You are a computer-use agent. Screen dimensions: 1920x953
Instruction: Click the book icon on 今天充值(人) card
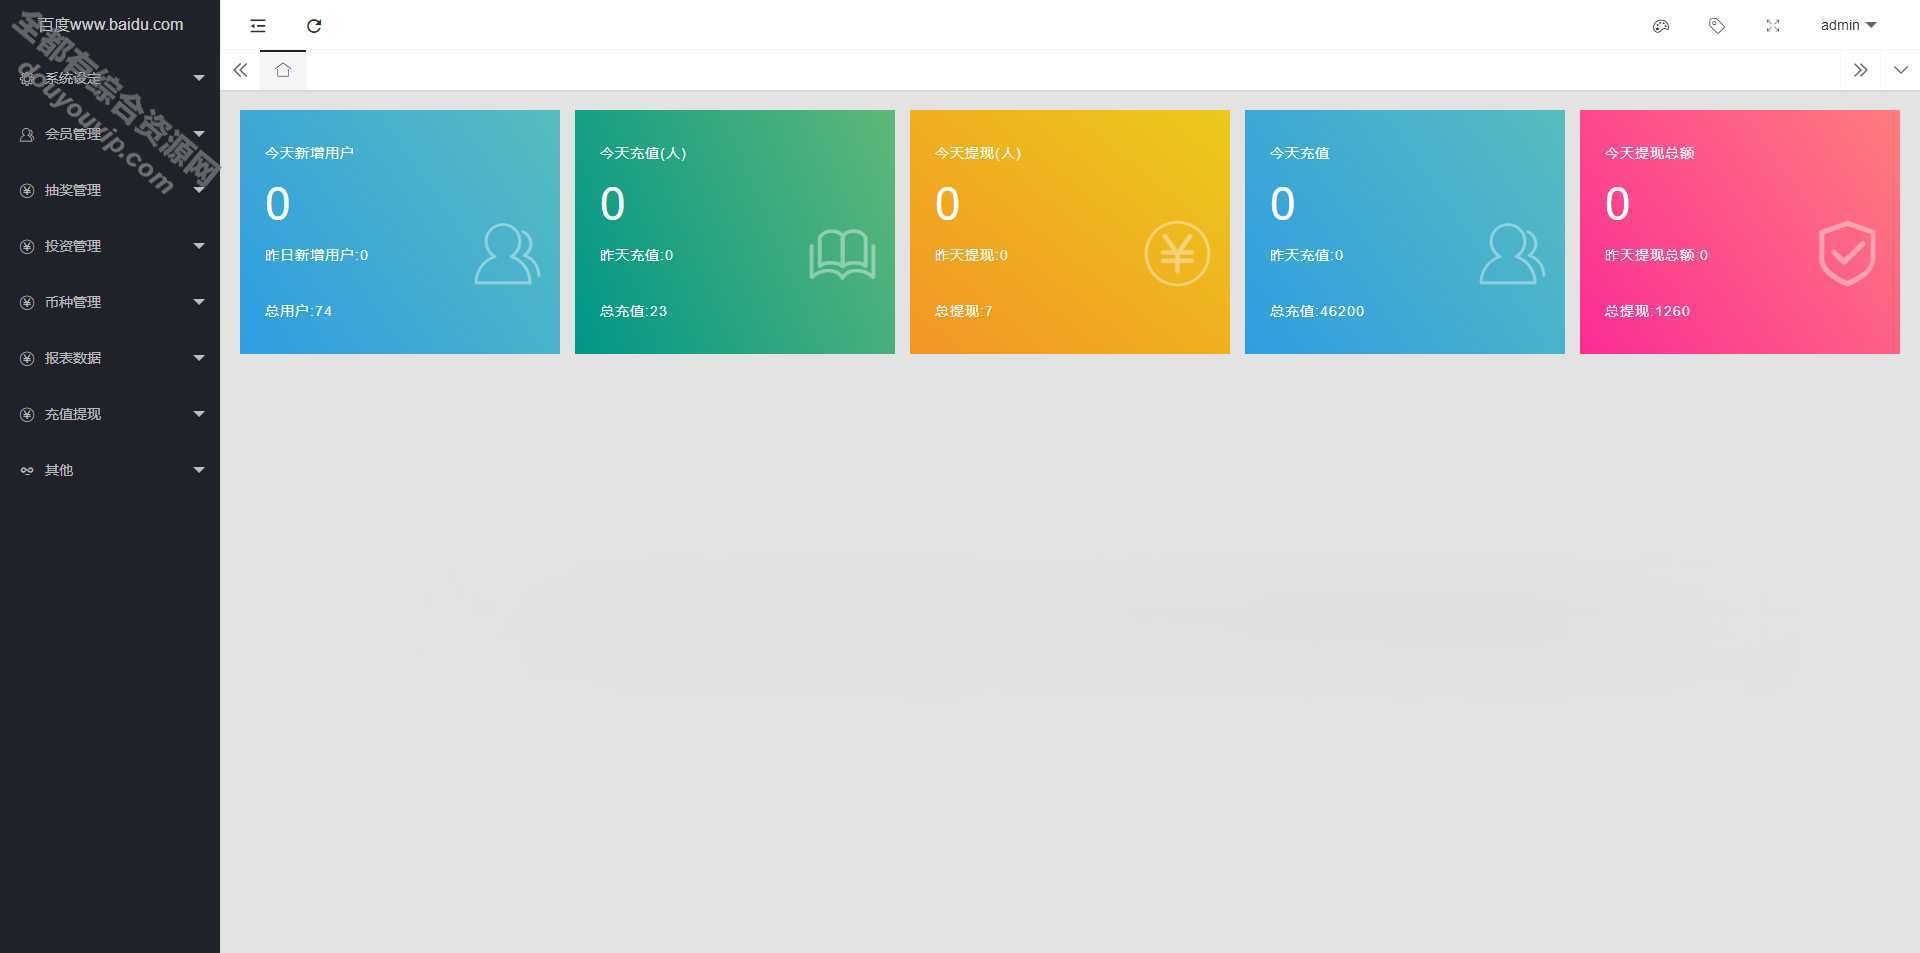tap(842, 254)
